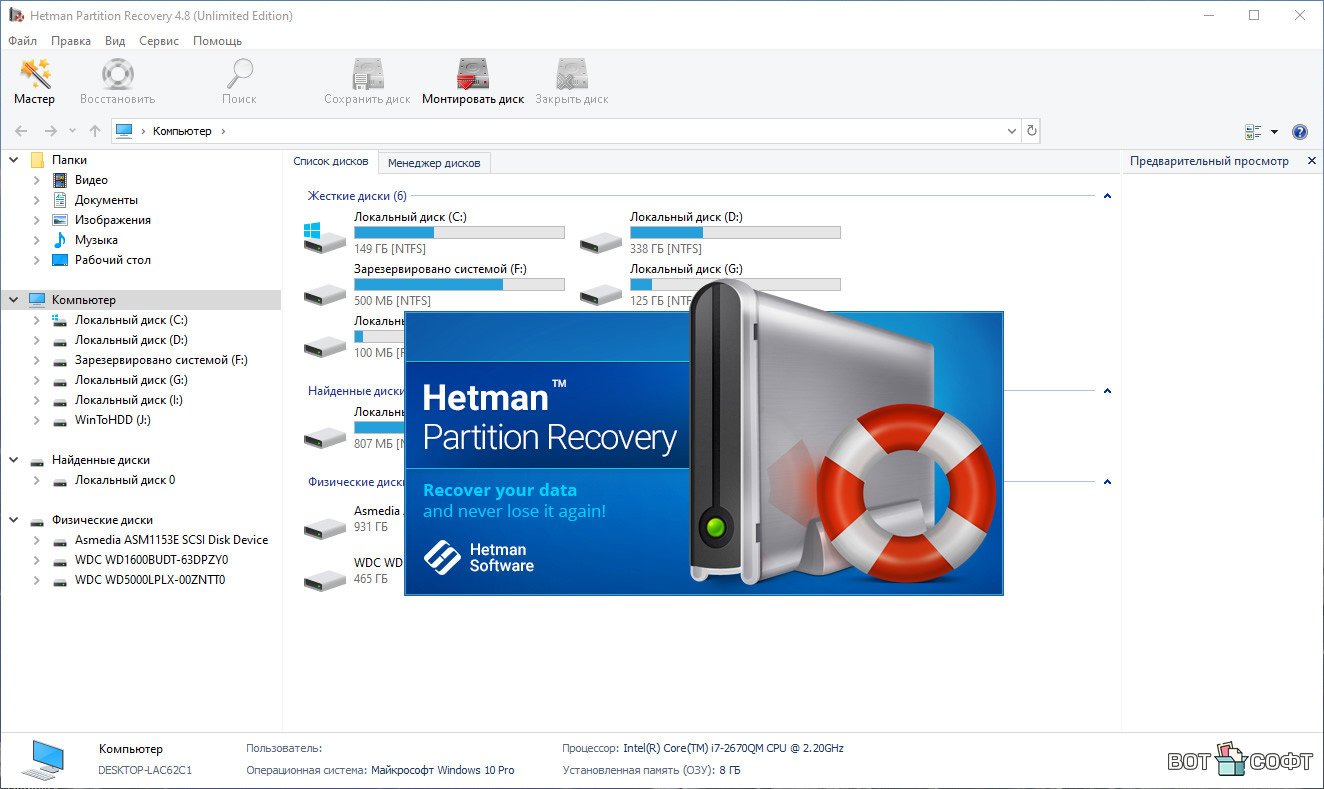1324x789 pixels.
Task: Click the disk D: usage bar
Action: pos(735,232)
